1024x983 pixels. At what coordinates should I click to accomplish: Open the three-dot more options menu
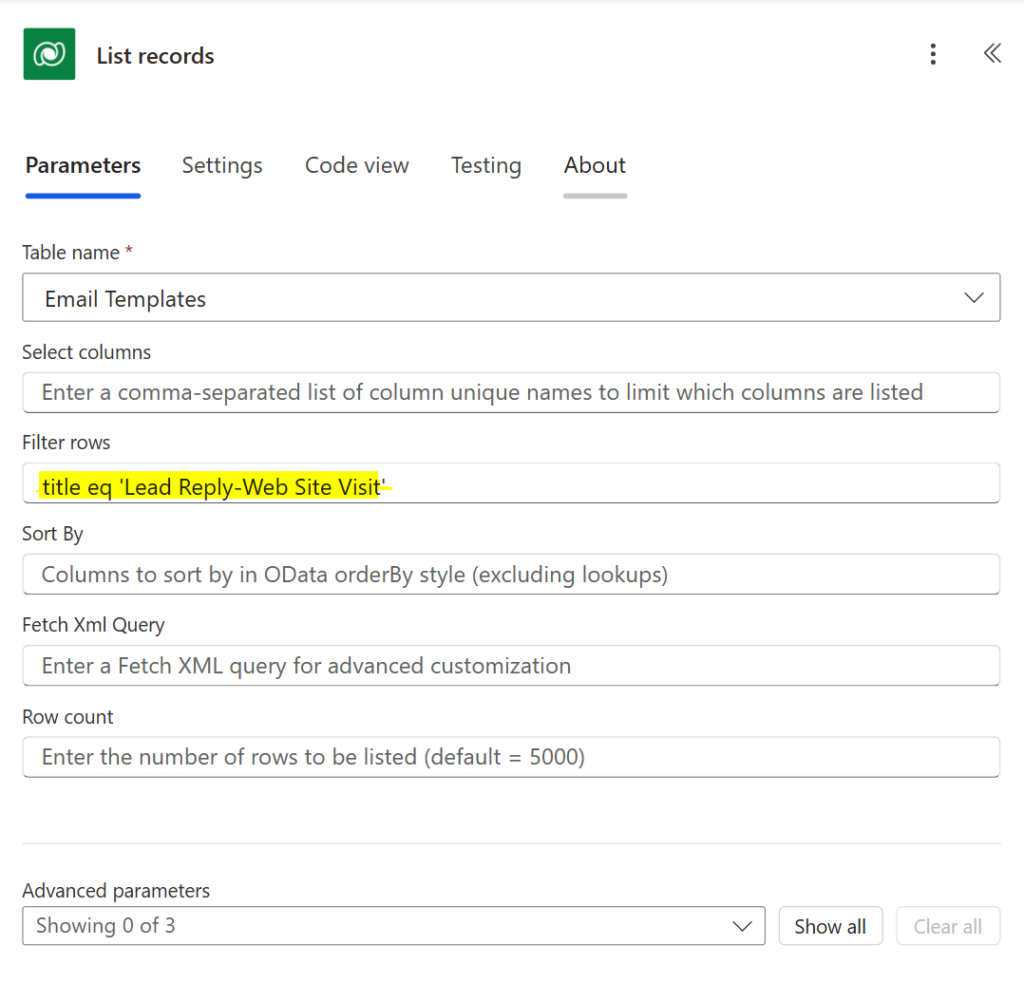[933, 55]
